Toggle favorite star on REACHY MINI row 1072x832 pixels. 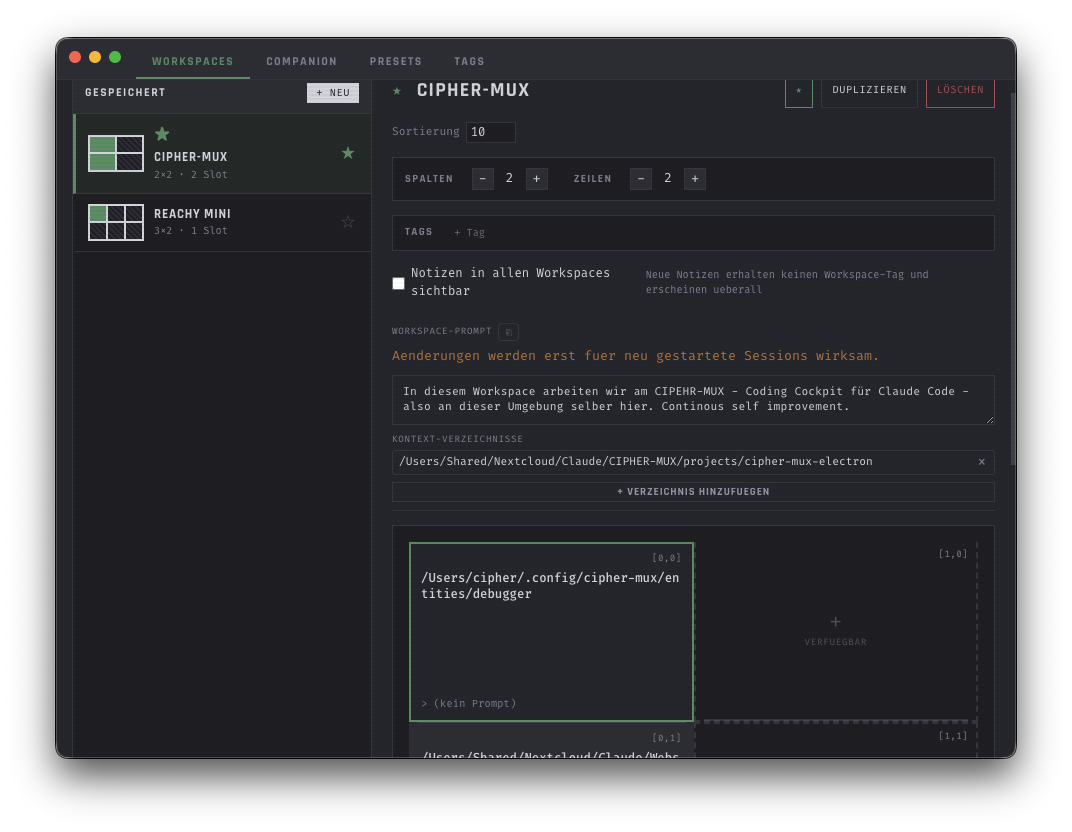(348, 222)
